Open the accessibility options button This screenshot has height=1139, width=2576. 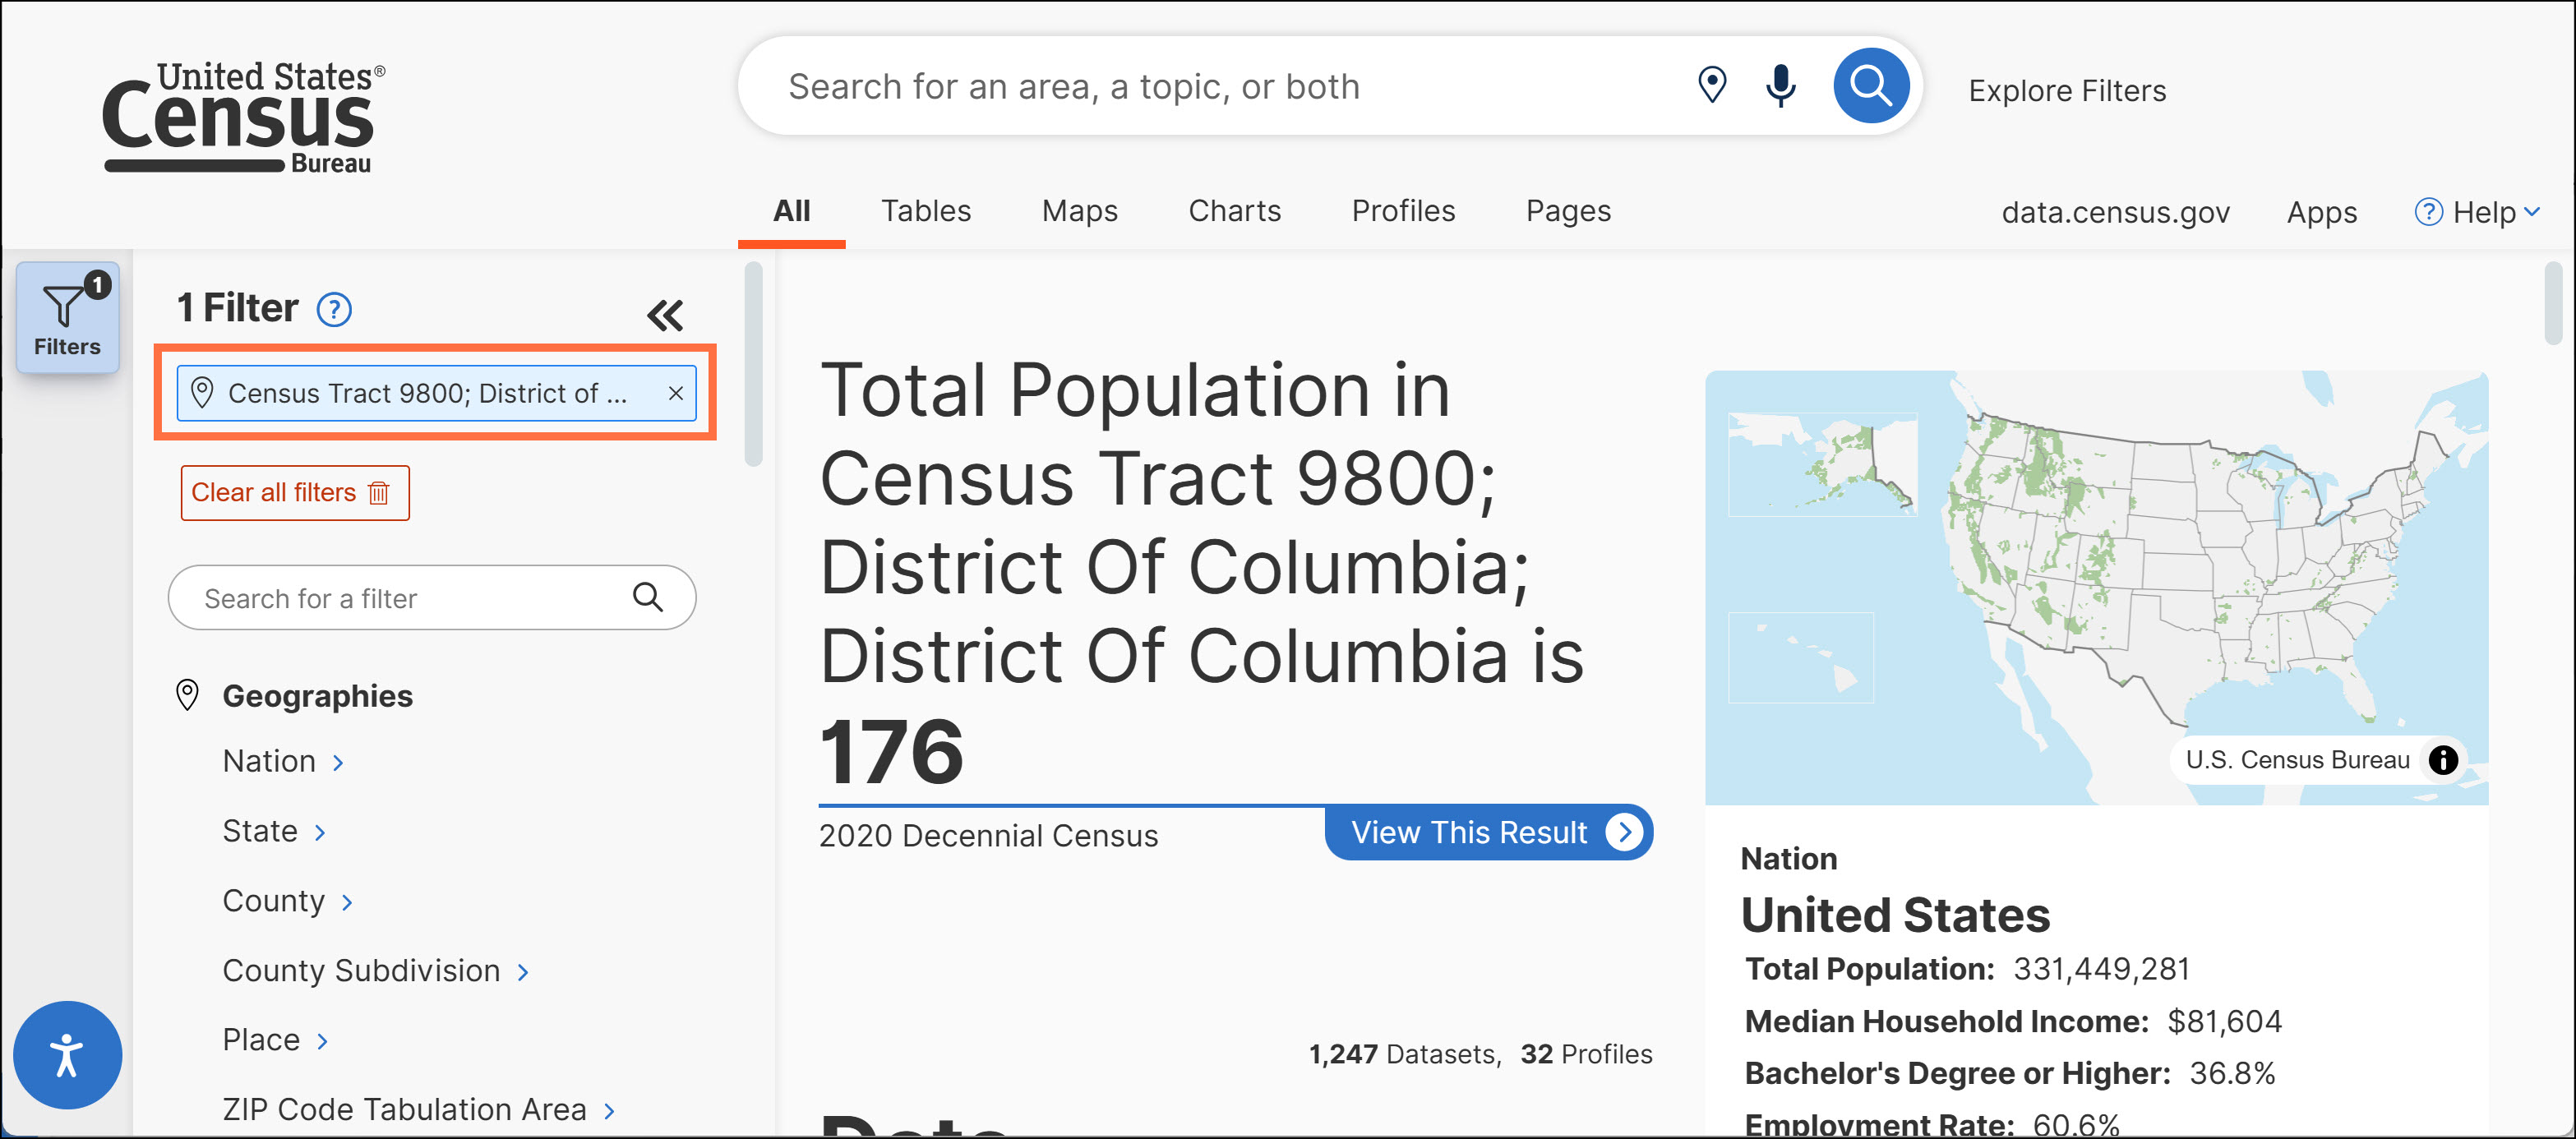67,1054
